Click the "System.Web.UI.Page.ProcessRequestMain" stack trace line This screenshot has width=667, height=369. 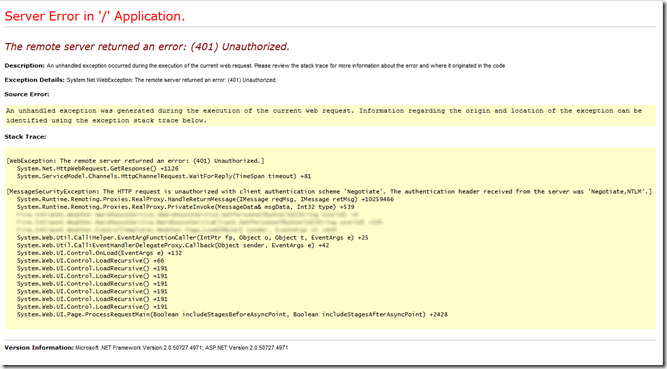tap(232, 315)
